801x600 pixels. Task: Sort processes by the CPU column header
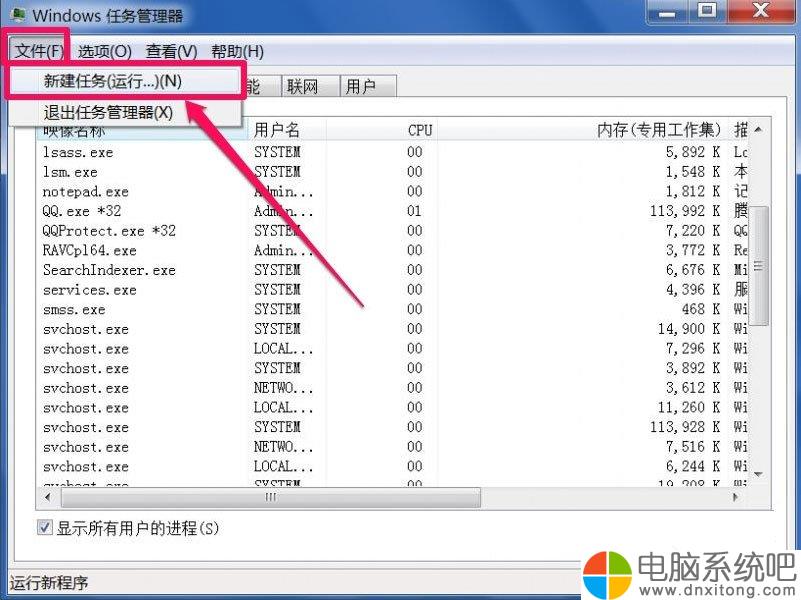[x=382, y=130]
